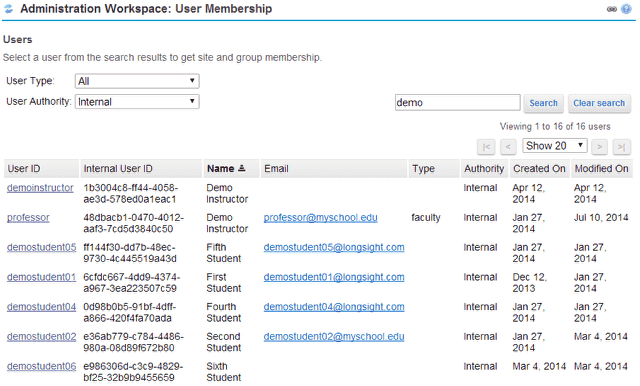
Task: Sort by Modified On column header
Action: tap(601, 169)
